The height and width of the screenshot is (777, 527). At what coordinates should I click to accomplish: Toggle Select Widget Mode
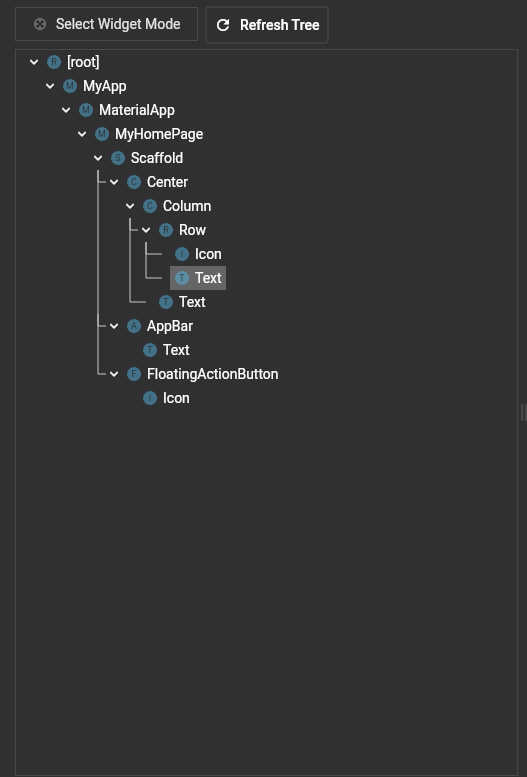(x=107, y=24)
